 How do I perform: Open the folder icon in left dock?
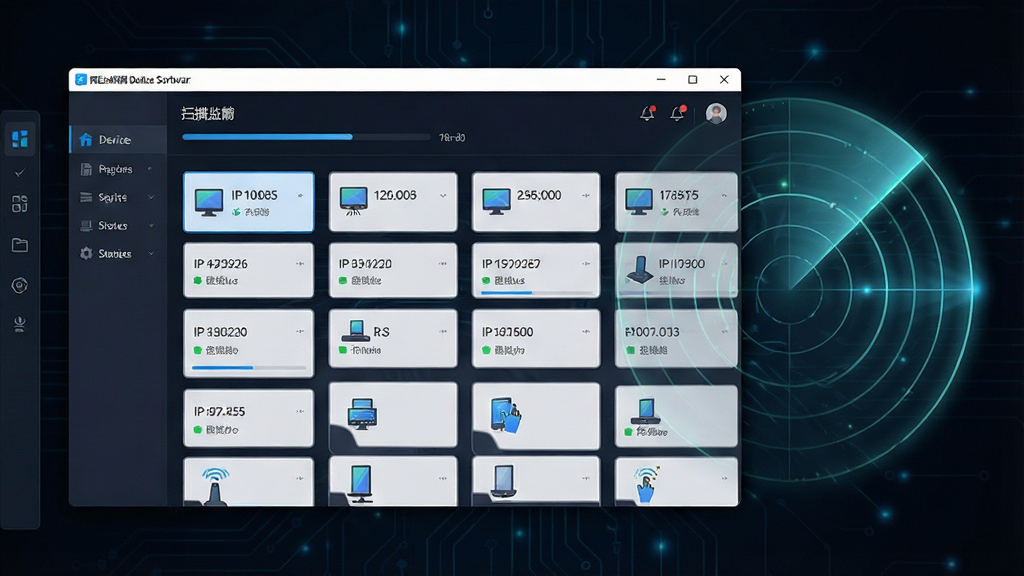coord(20,245)
